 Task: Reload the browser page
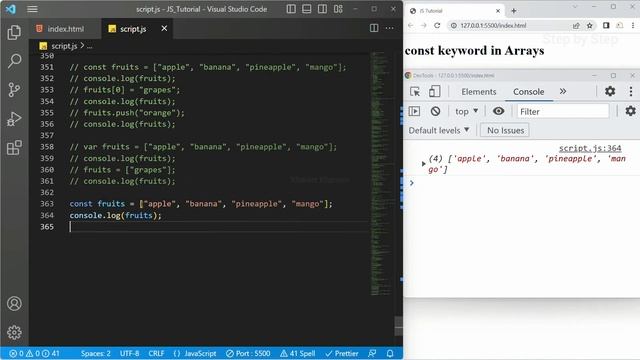[437, 25]
